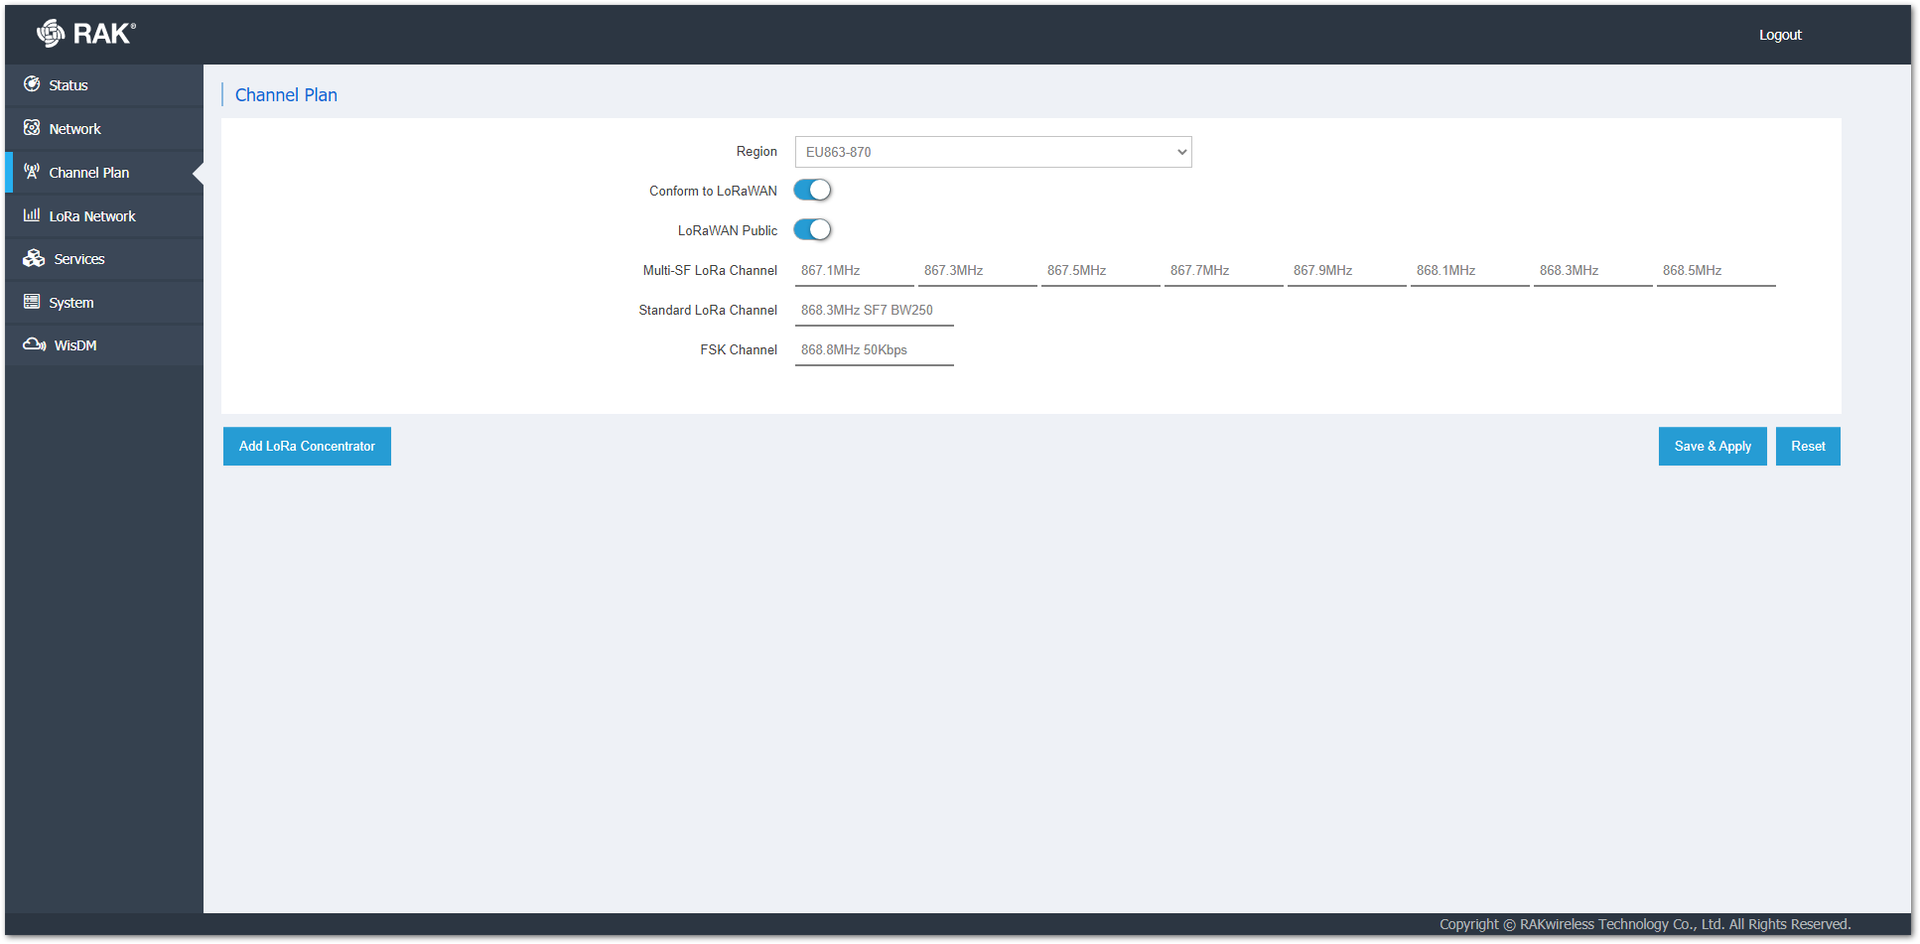The width and height of the screenshot is (1920, 944).
Task: Click Add LoRa Concentrator button
Action: pyautogui.click(x=307, y=446)
